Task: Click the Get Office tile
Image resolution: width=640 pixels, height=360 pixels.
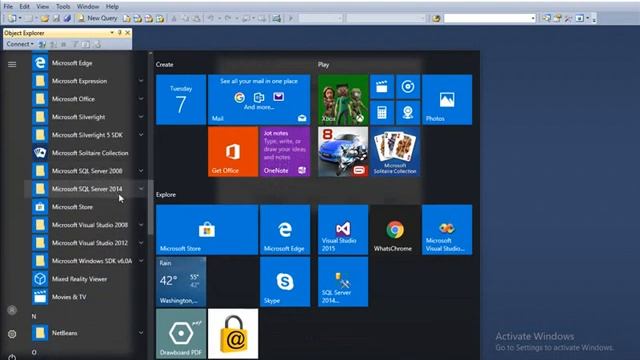Action: pyautogui.click(x=233, y=152)
